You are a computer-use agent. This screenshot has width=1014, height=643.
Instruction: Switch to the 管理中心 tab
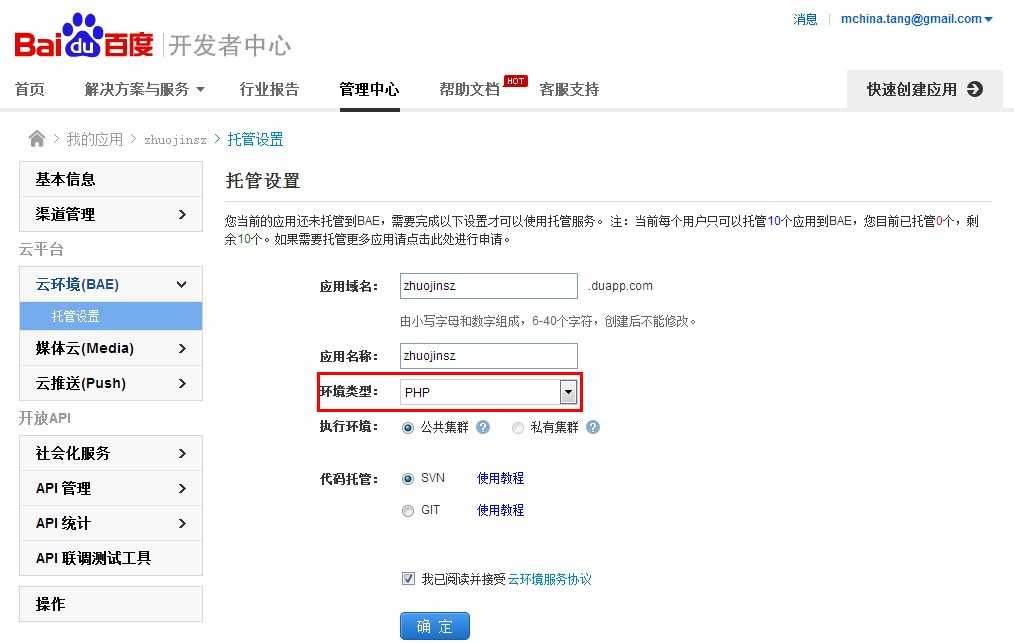tap(369, 88)
